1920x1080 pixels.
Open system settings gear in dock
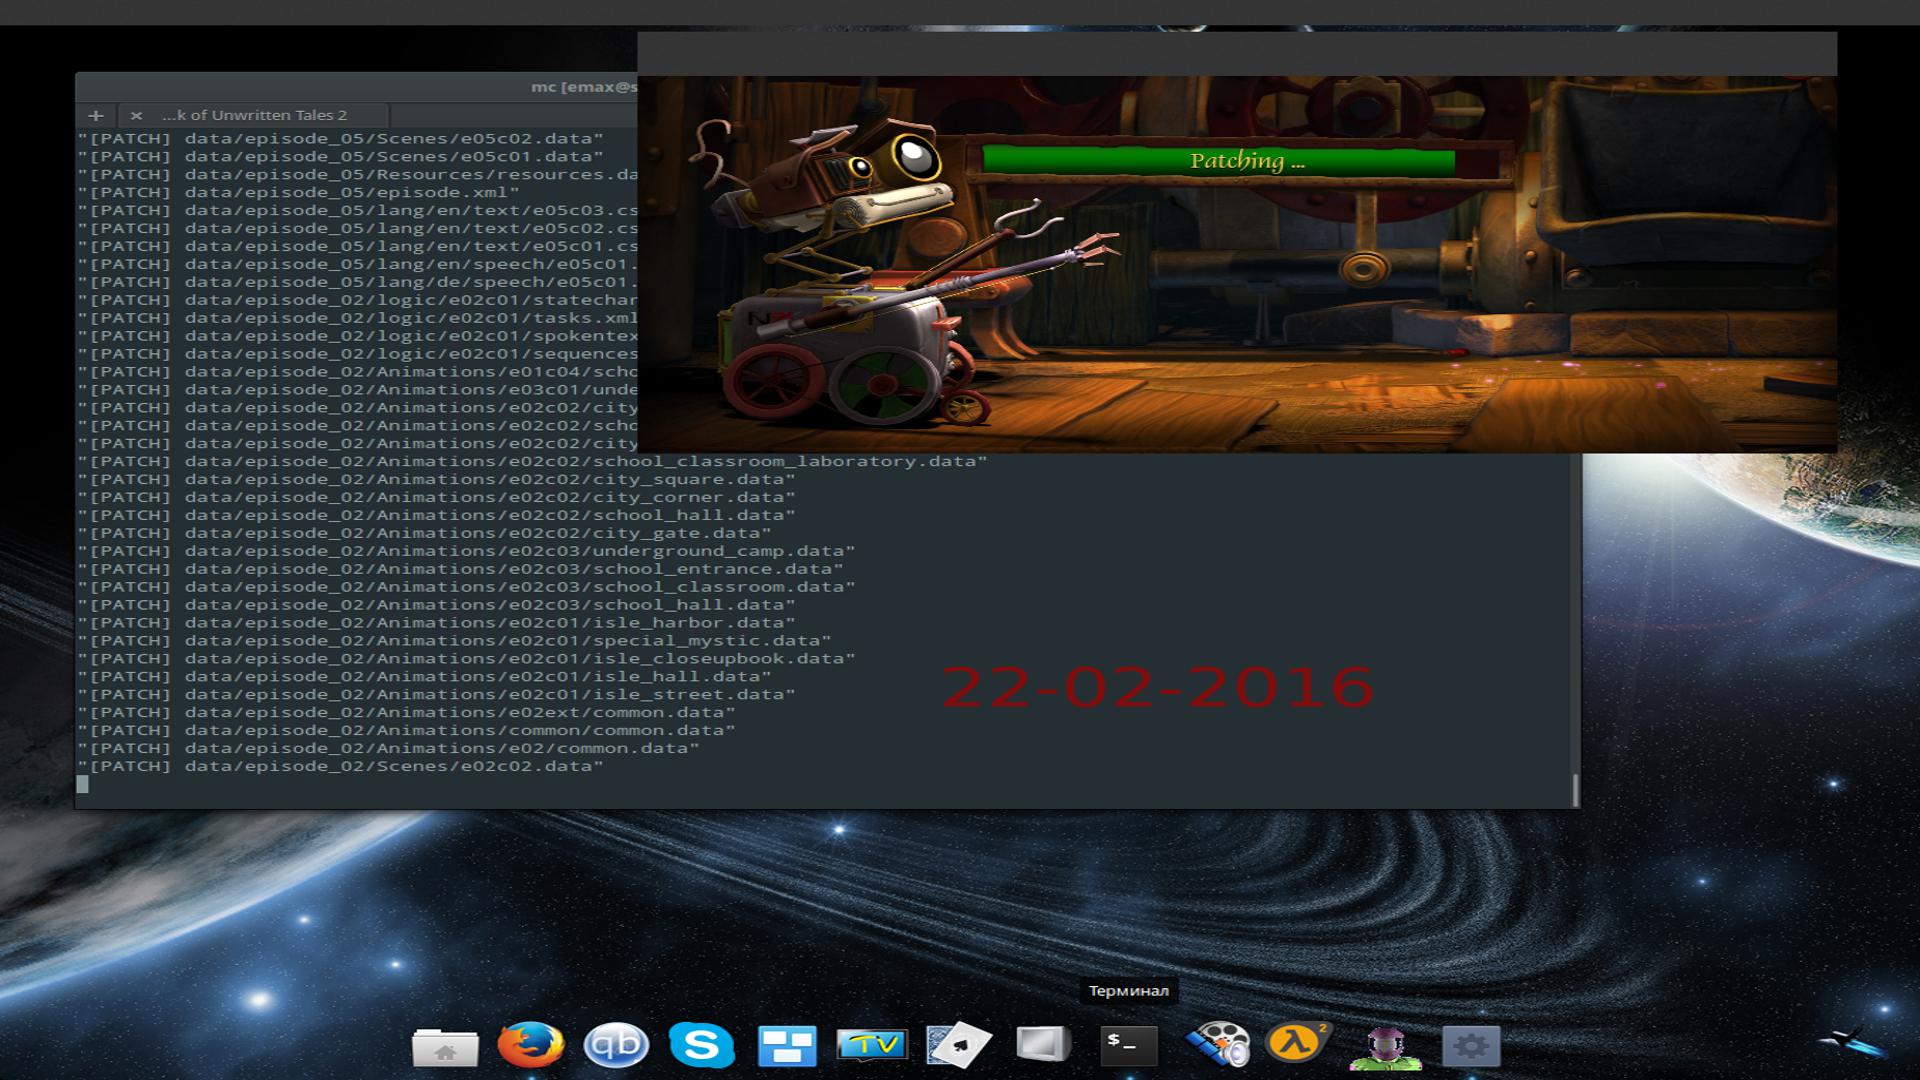point(1471,1047)
